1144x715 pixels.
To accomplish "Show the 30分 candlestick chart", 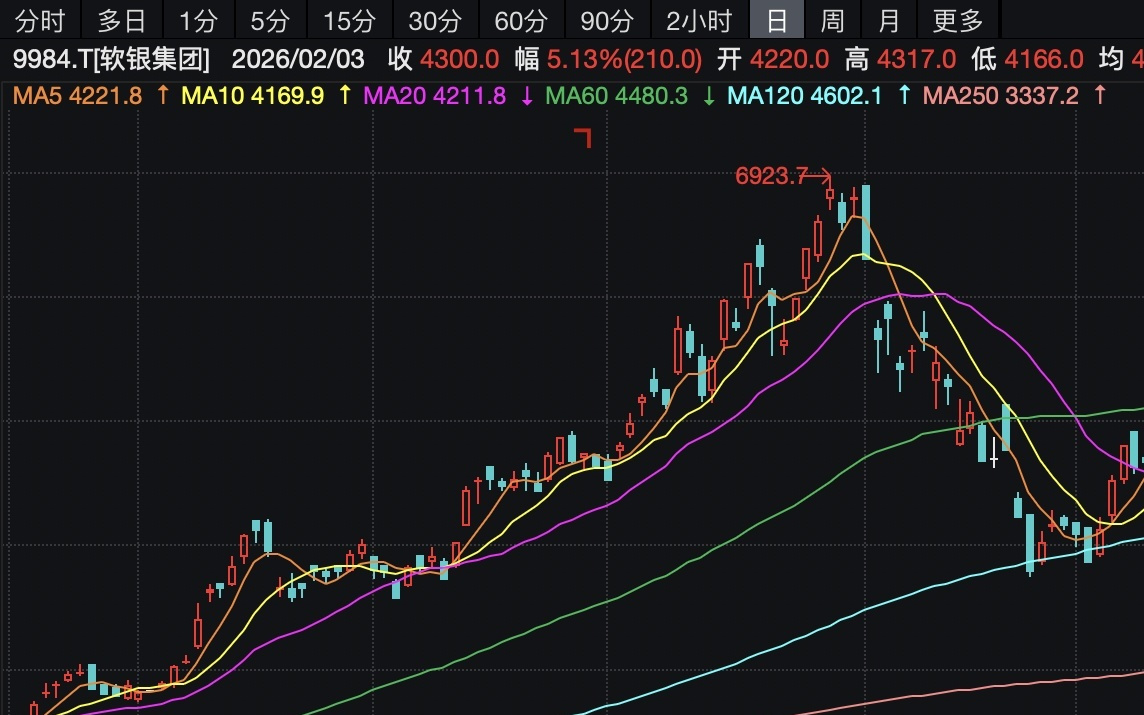I will pyautogui.click(x=436, y=20).
